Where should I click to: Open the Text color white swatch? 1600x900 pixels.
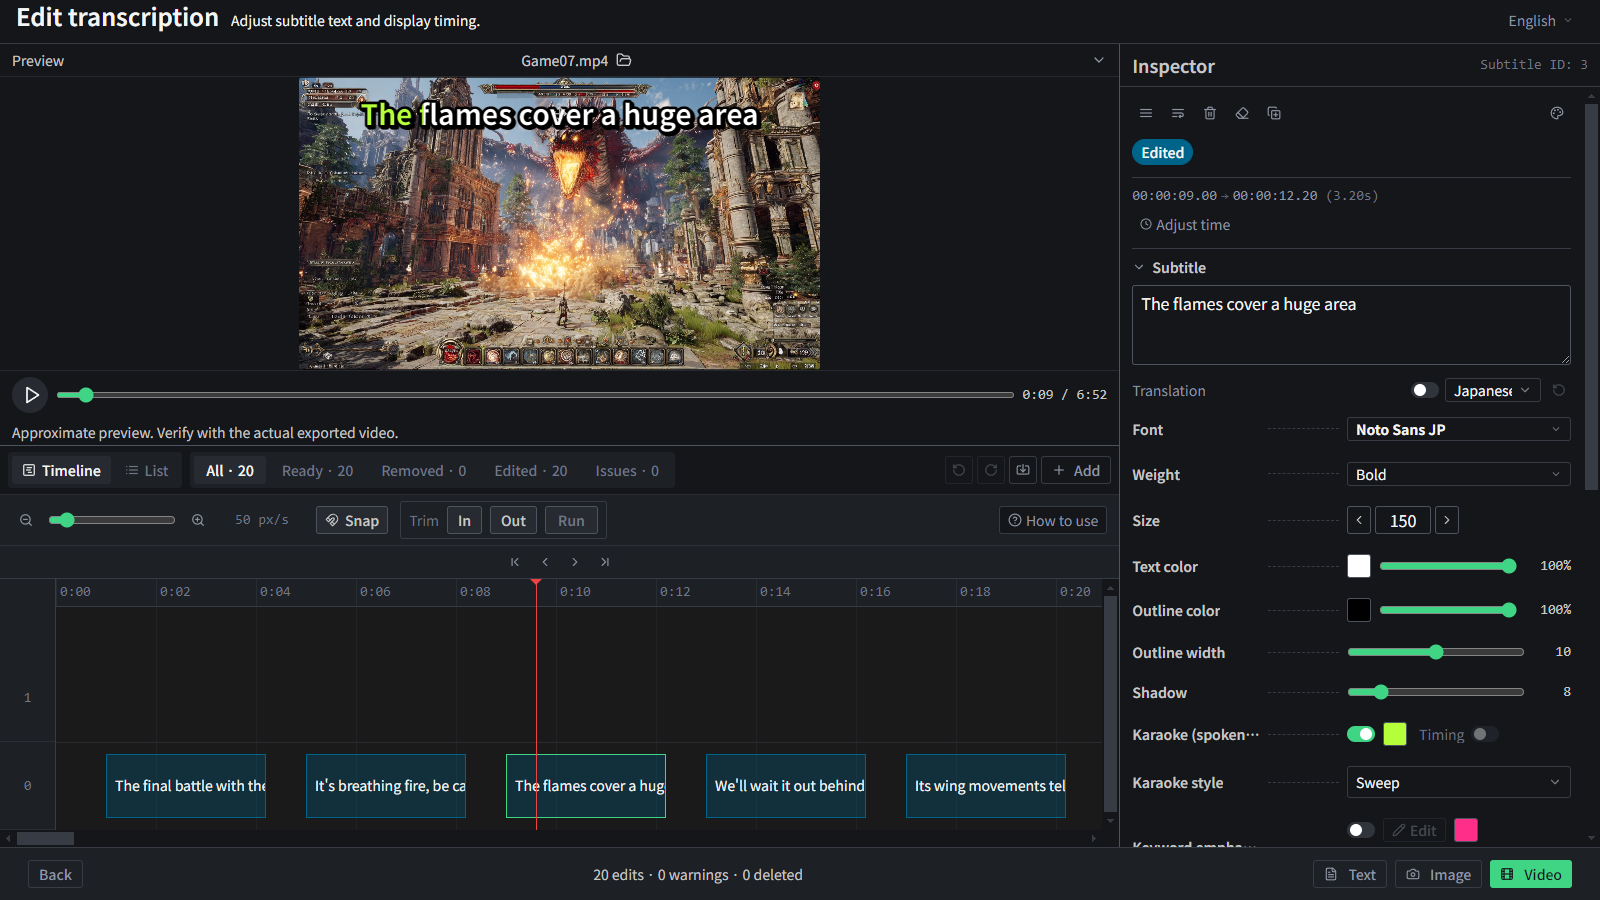[1359, 566]
